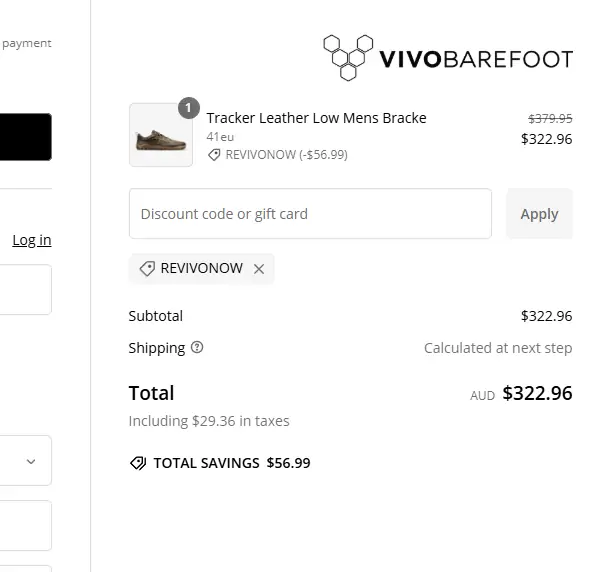This screenshot has height=572, width=611.
Task: Click the quantity badge on the shoe image
Action: click(x=188, y=108)
